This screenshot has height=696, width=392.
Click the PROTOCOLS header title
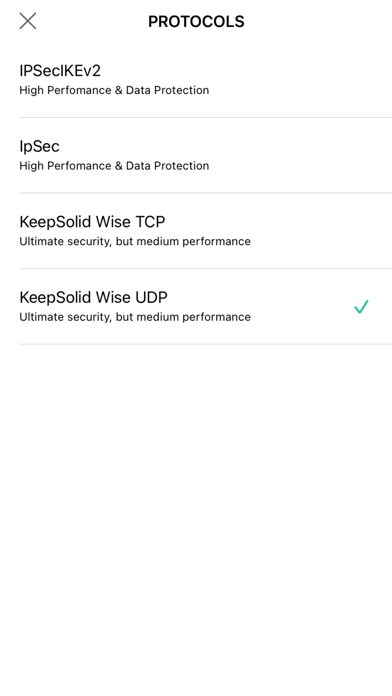coord(196,21)
